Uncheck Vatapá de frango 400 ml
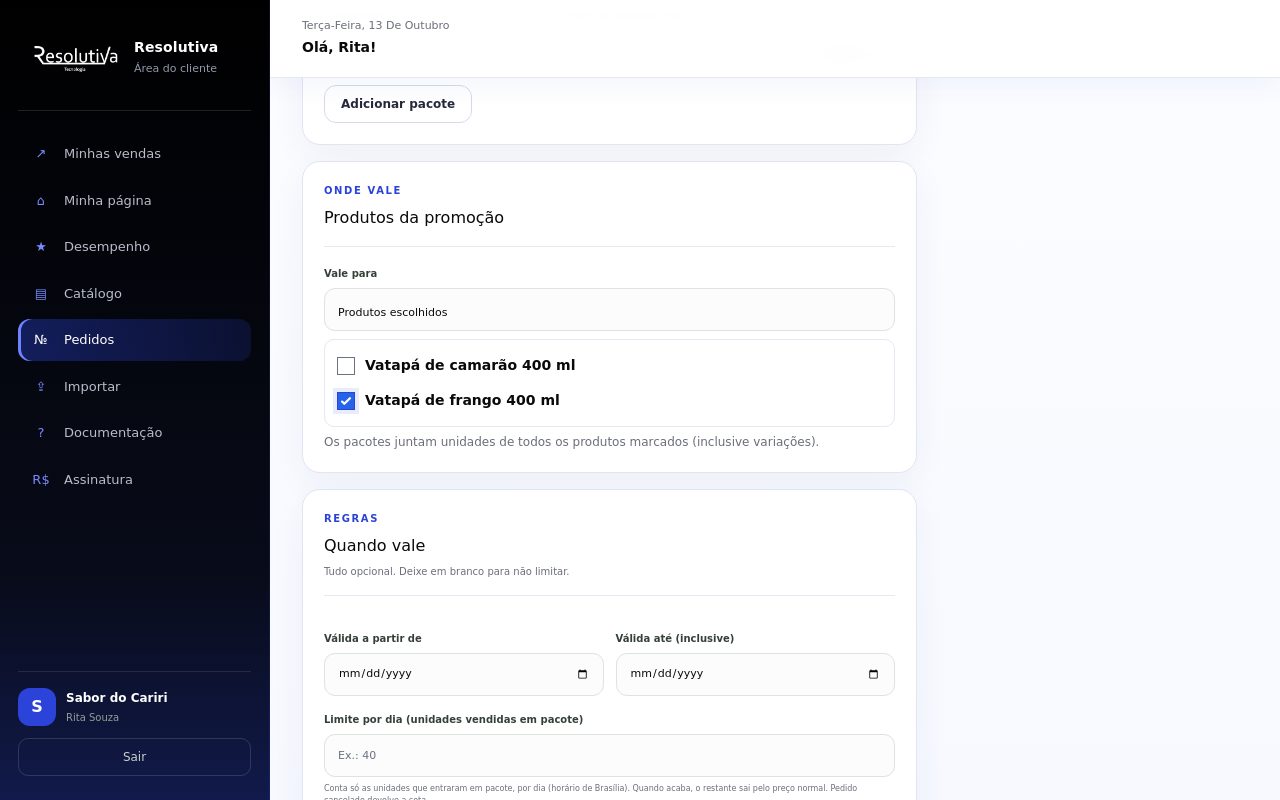The height and width of the screenshot is (800, 1280). tap(346, 401)
